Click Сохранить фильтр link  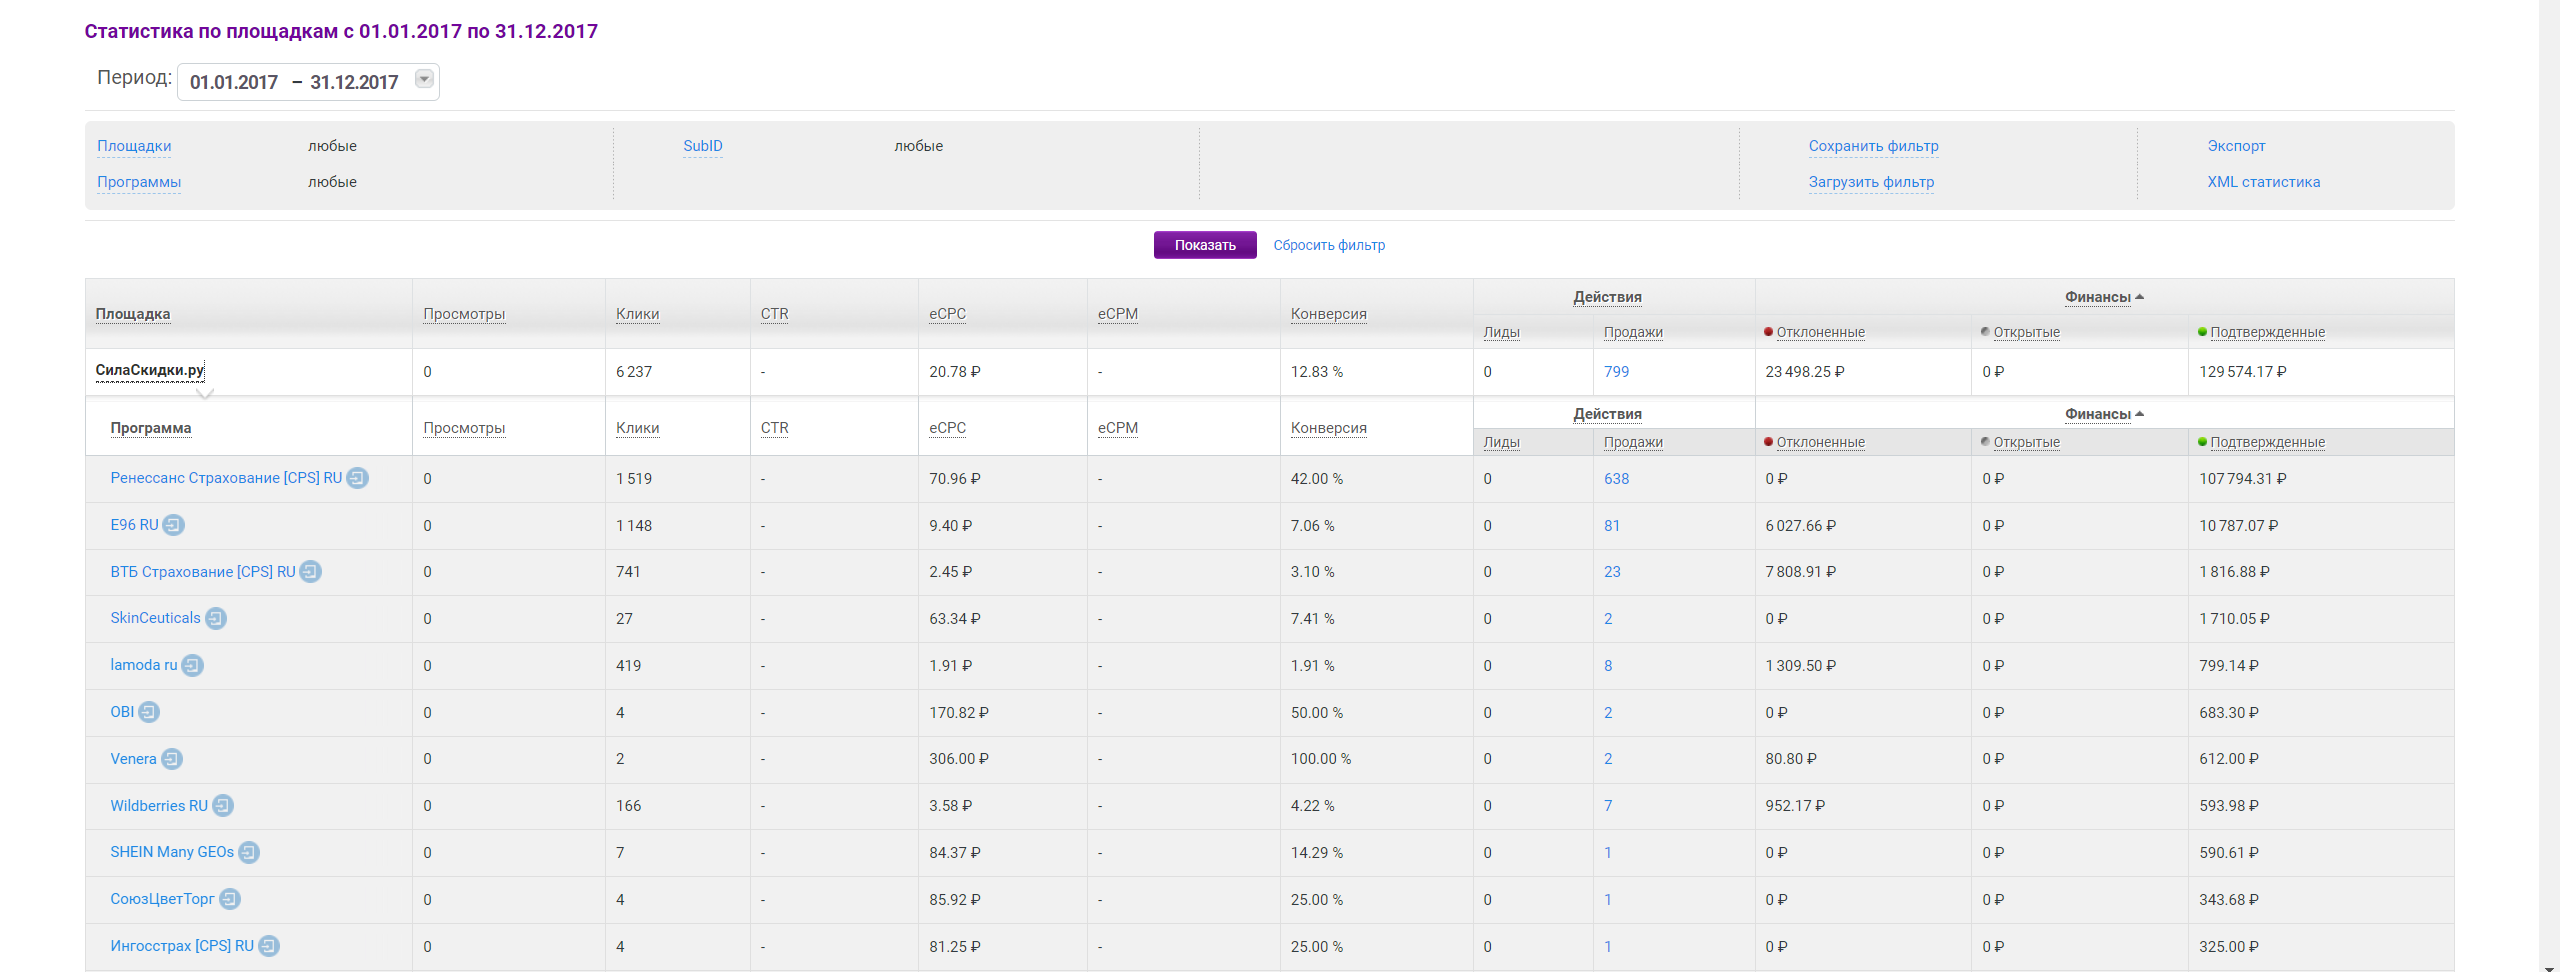coord(1873,146)
